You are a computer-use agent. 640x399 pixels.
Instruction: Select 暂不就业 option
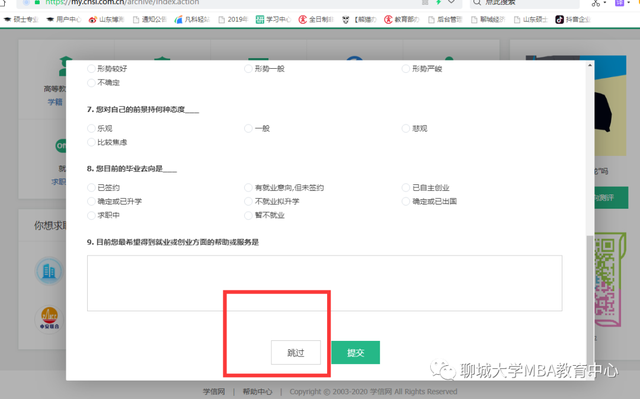[264, 215]
